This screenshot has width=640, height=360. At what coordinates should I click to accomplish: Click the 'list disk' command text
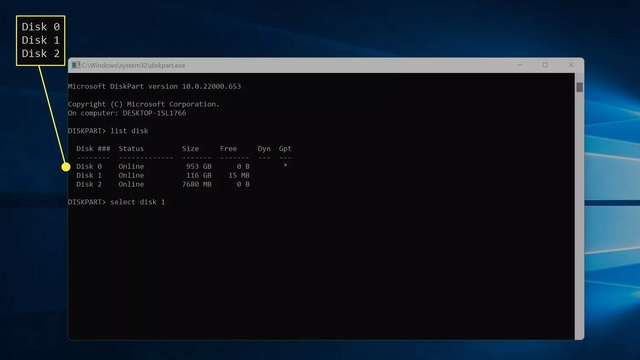[x=129, y=131]
